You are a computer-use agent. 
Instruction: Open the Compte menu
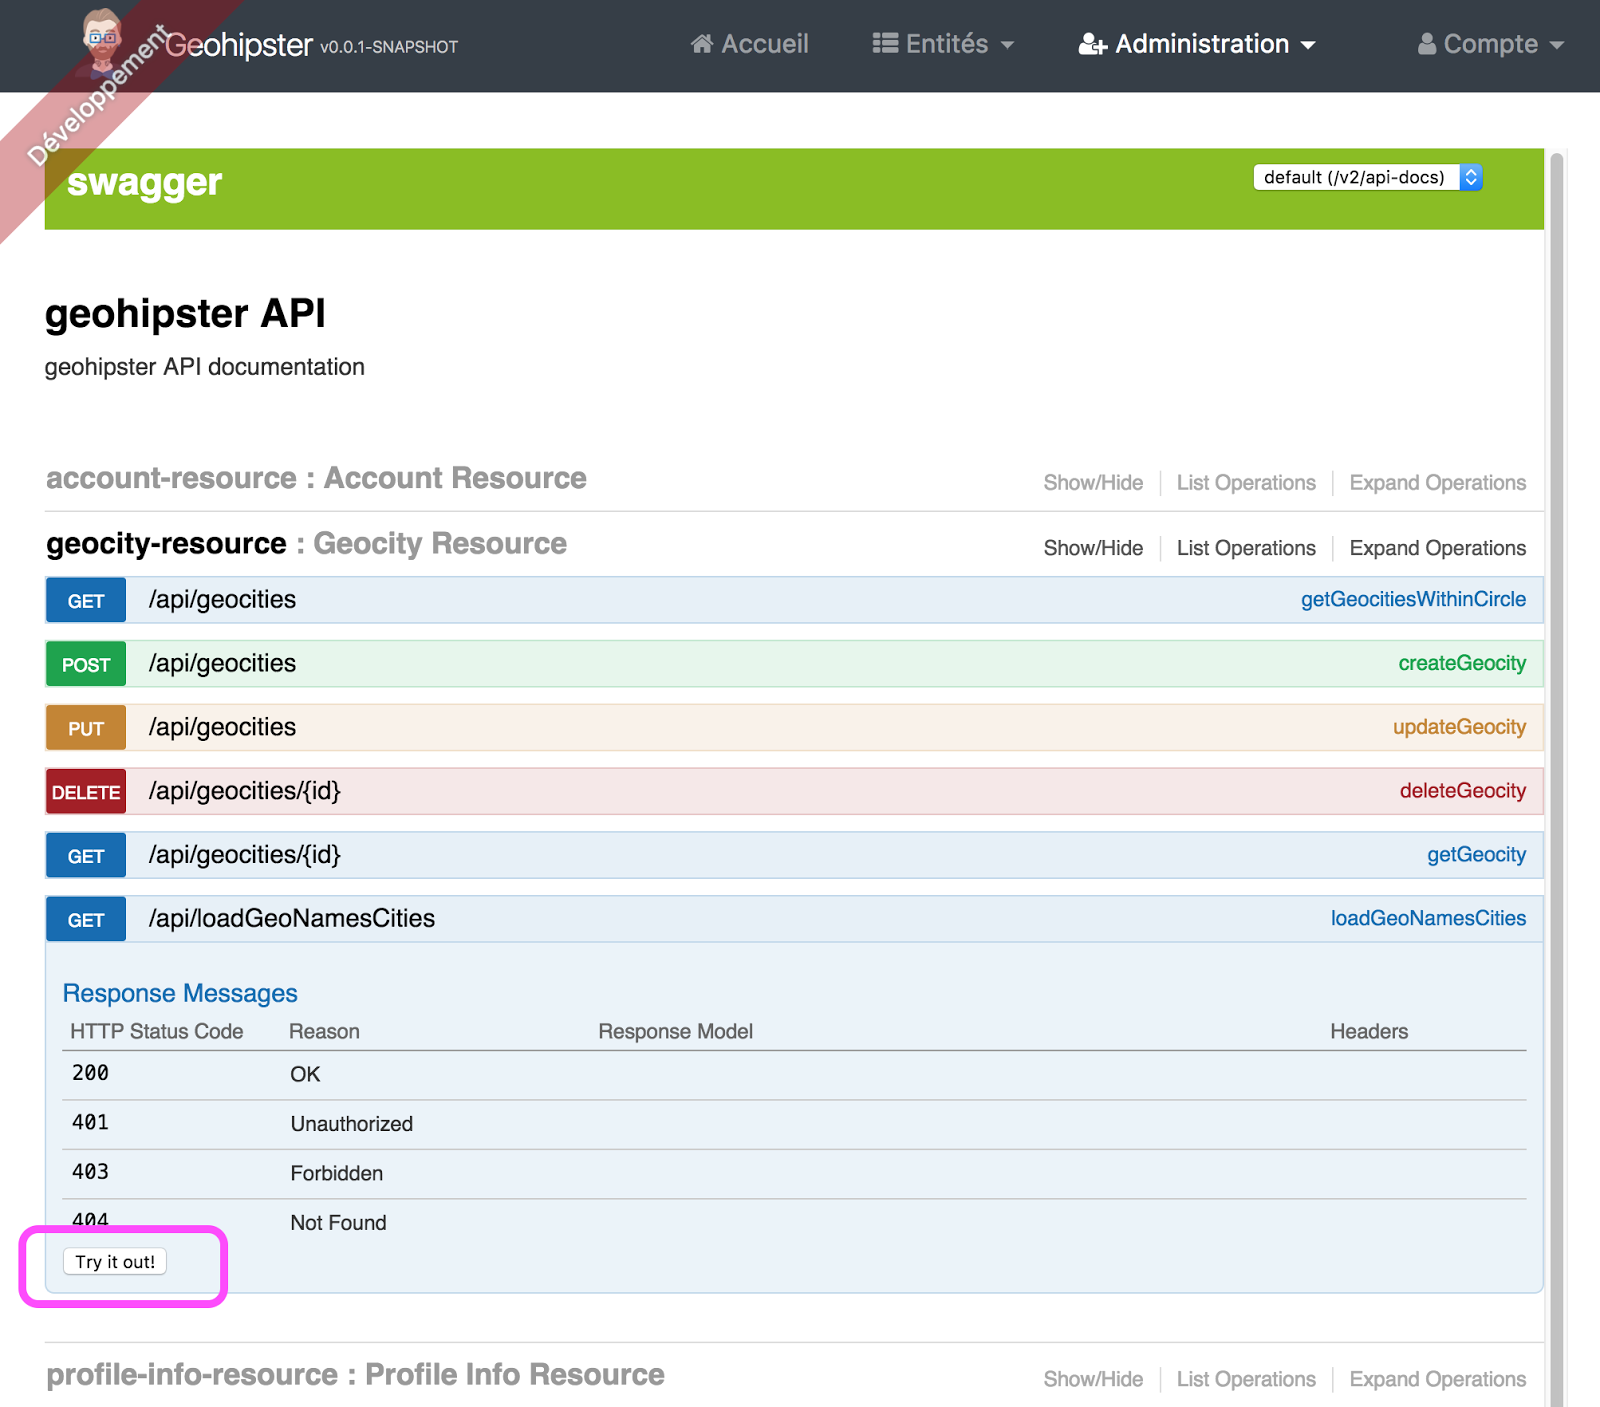click(1490, 44)
